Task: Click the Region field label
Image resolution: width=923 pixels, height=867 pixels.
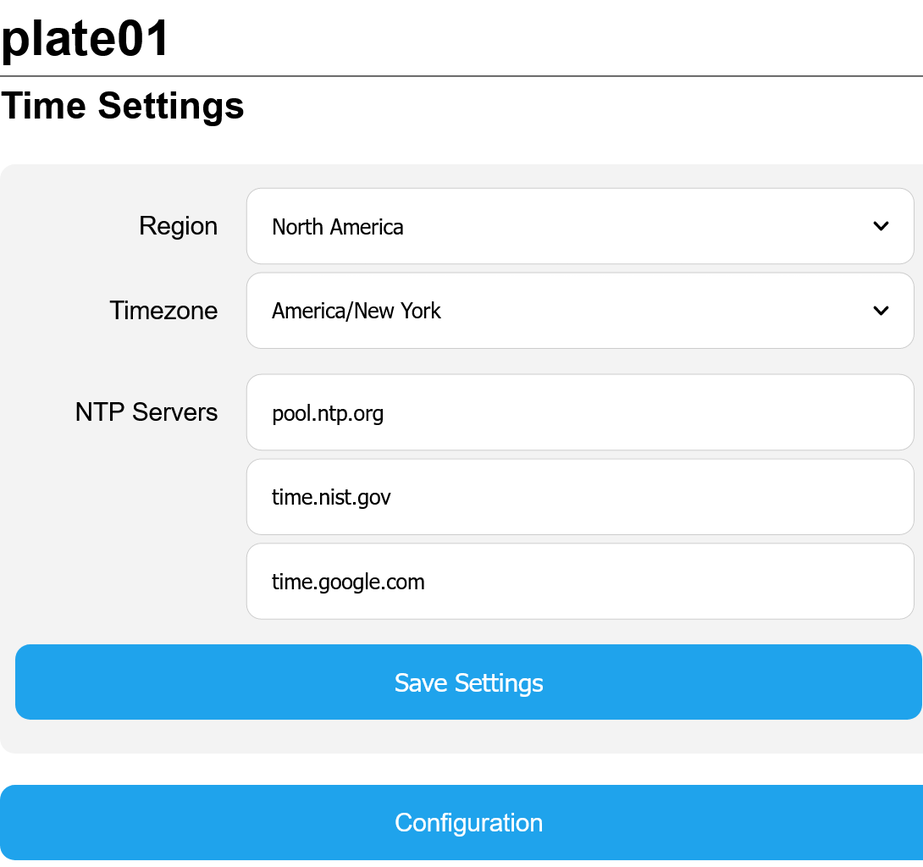Action: [x=178, y=226]
